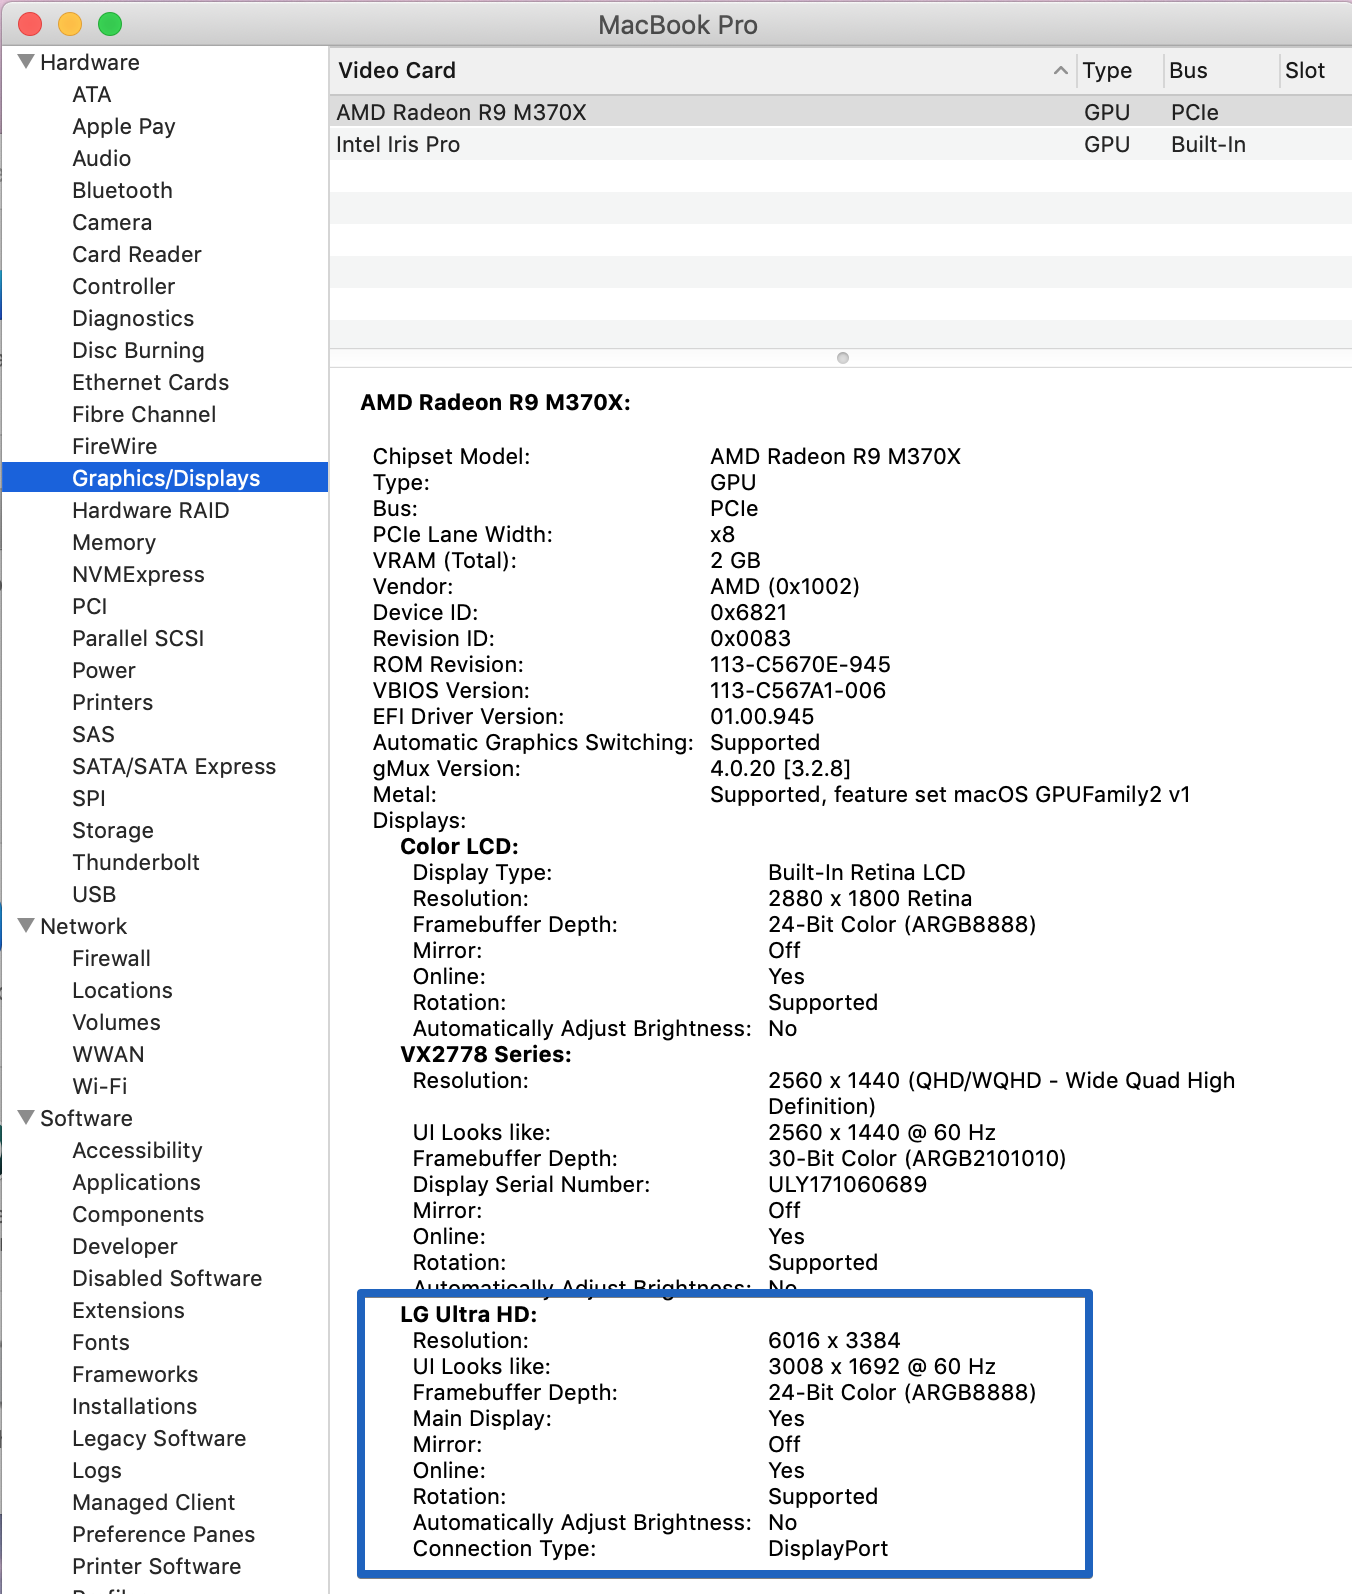
Task: Collapse the Network section triangle
Action: click(27, 926)
